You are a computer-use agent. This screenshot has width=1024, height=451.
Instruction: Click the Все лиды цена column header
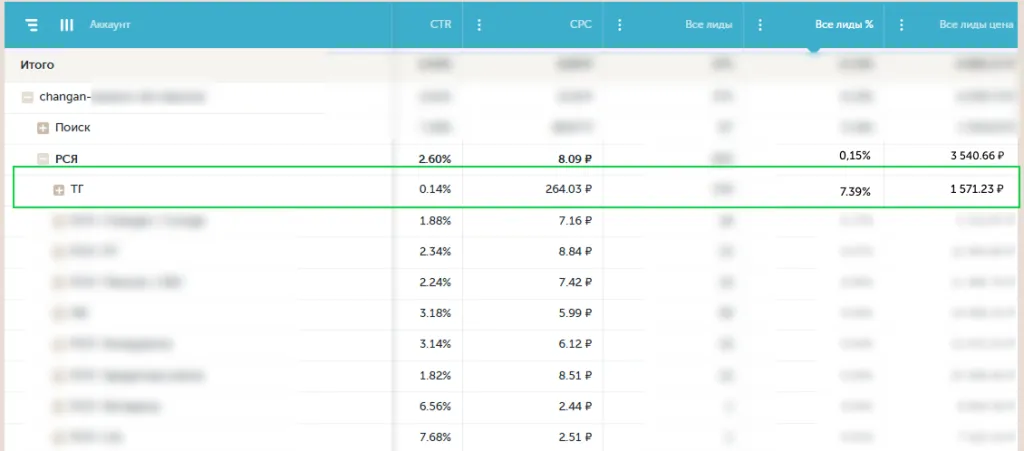tap(975, 25)
